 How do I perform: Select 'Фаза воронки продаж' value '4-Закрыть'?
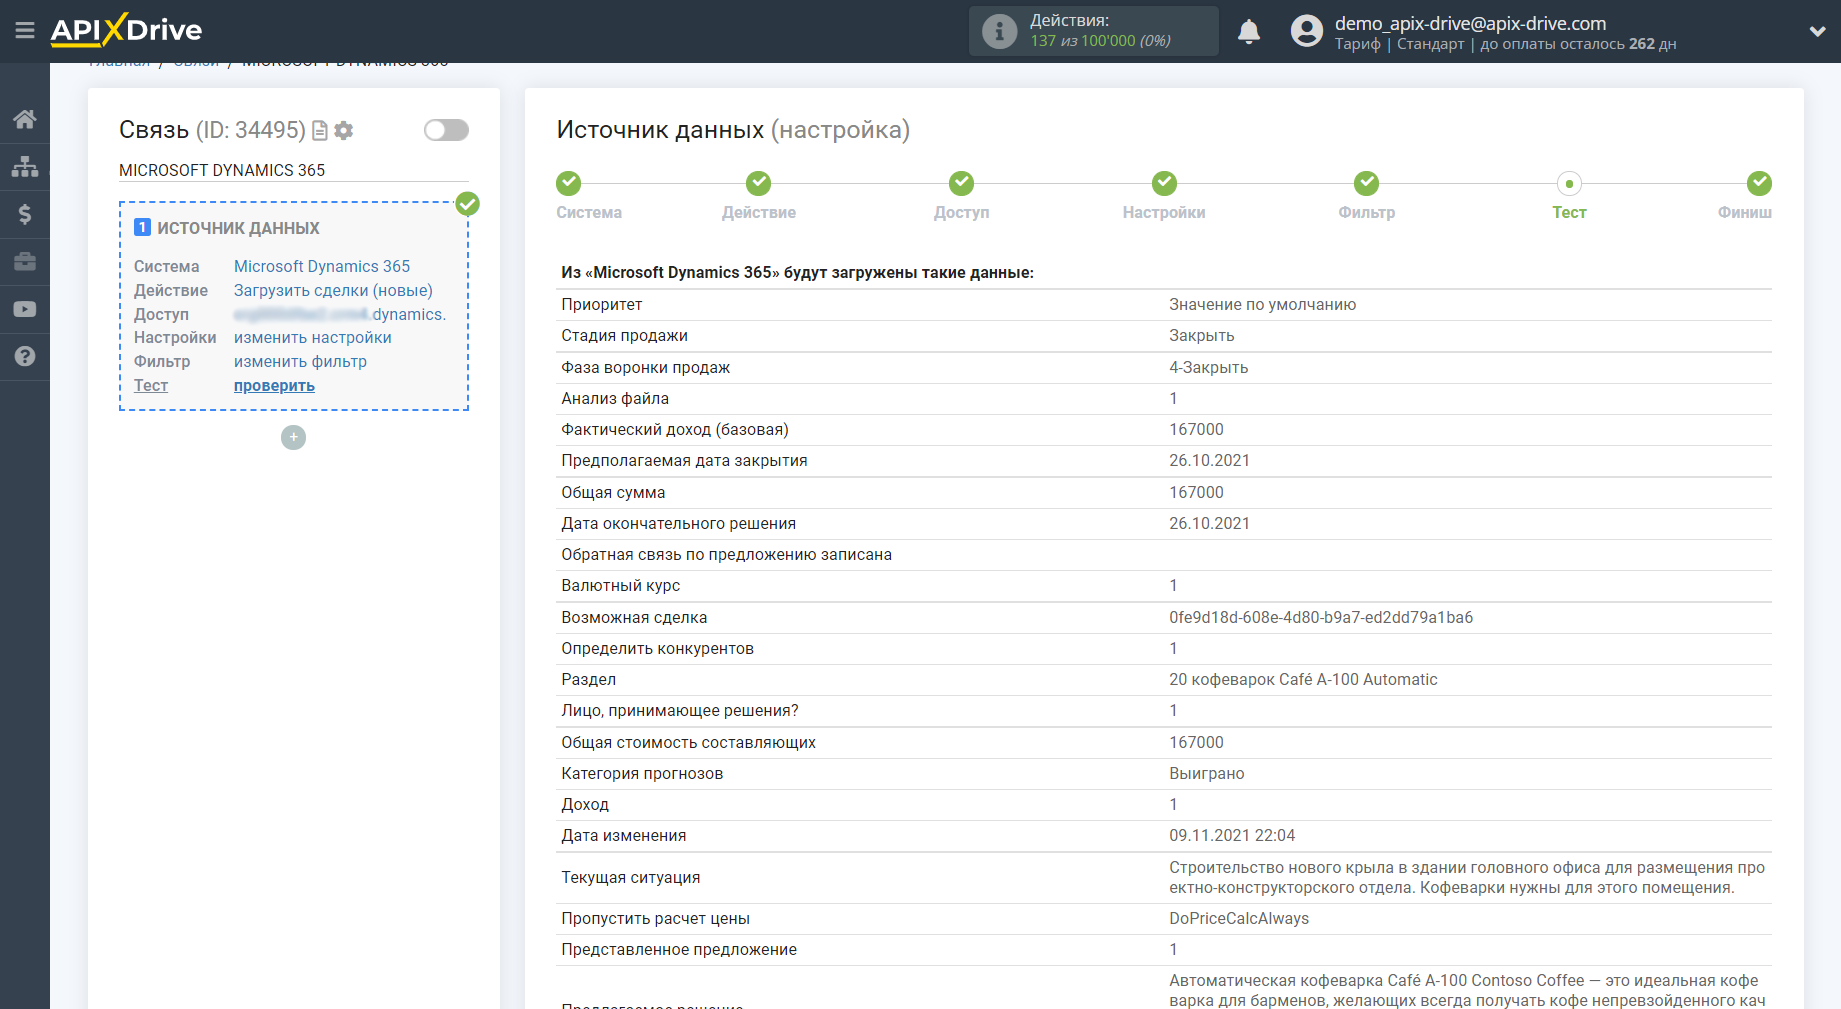point(1208,367)
